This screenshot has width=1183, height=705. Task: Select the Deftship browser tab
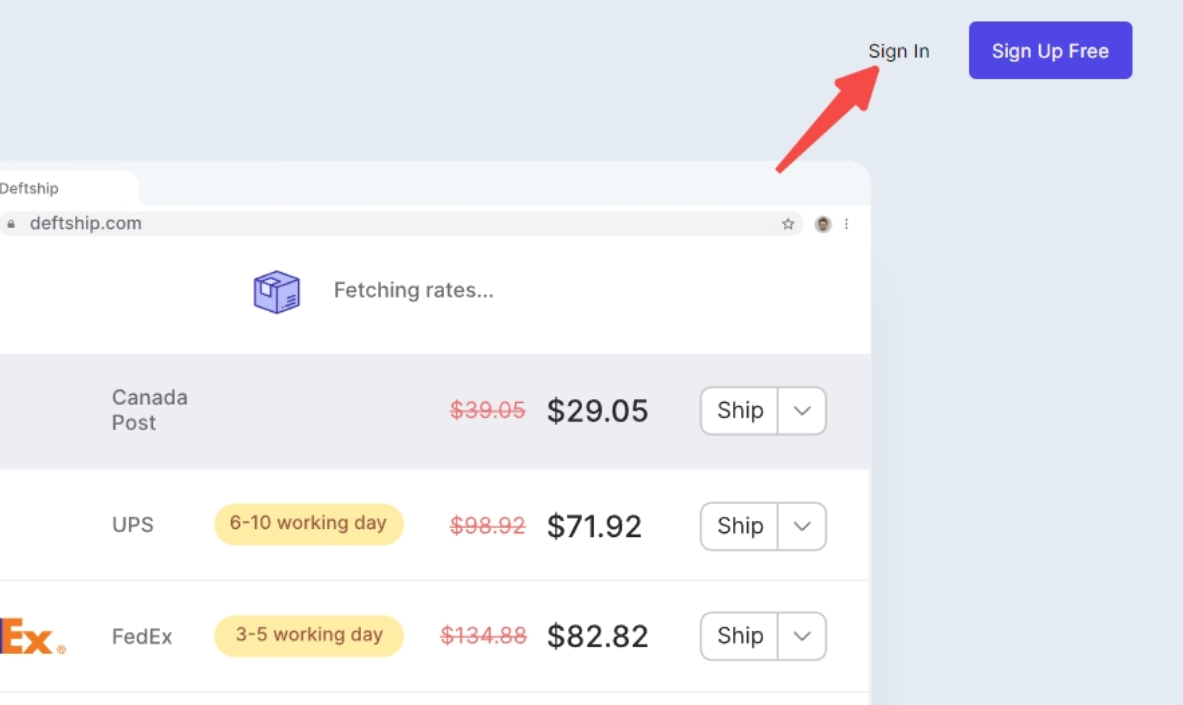(68, 188)
